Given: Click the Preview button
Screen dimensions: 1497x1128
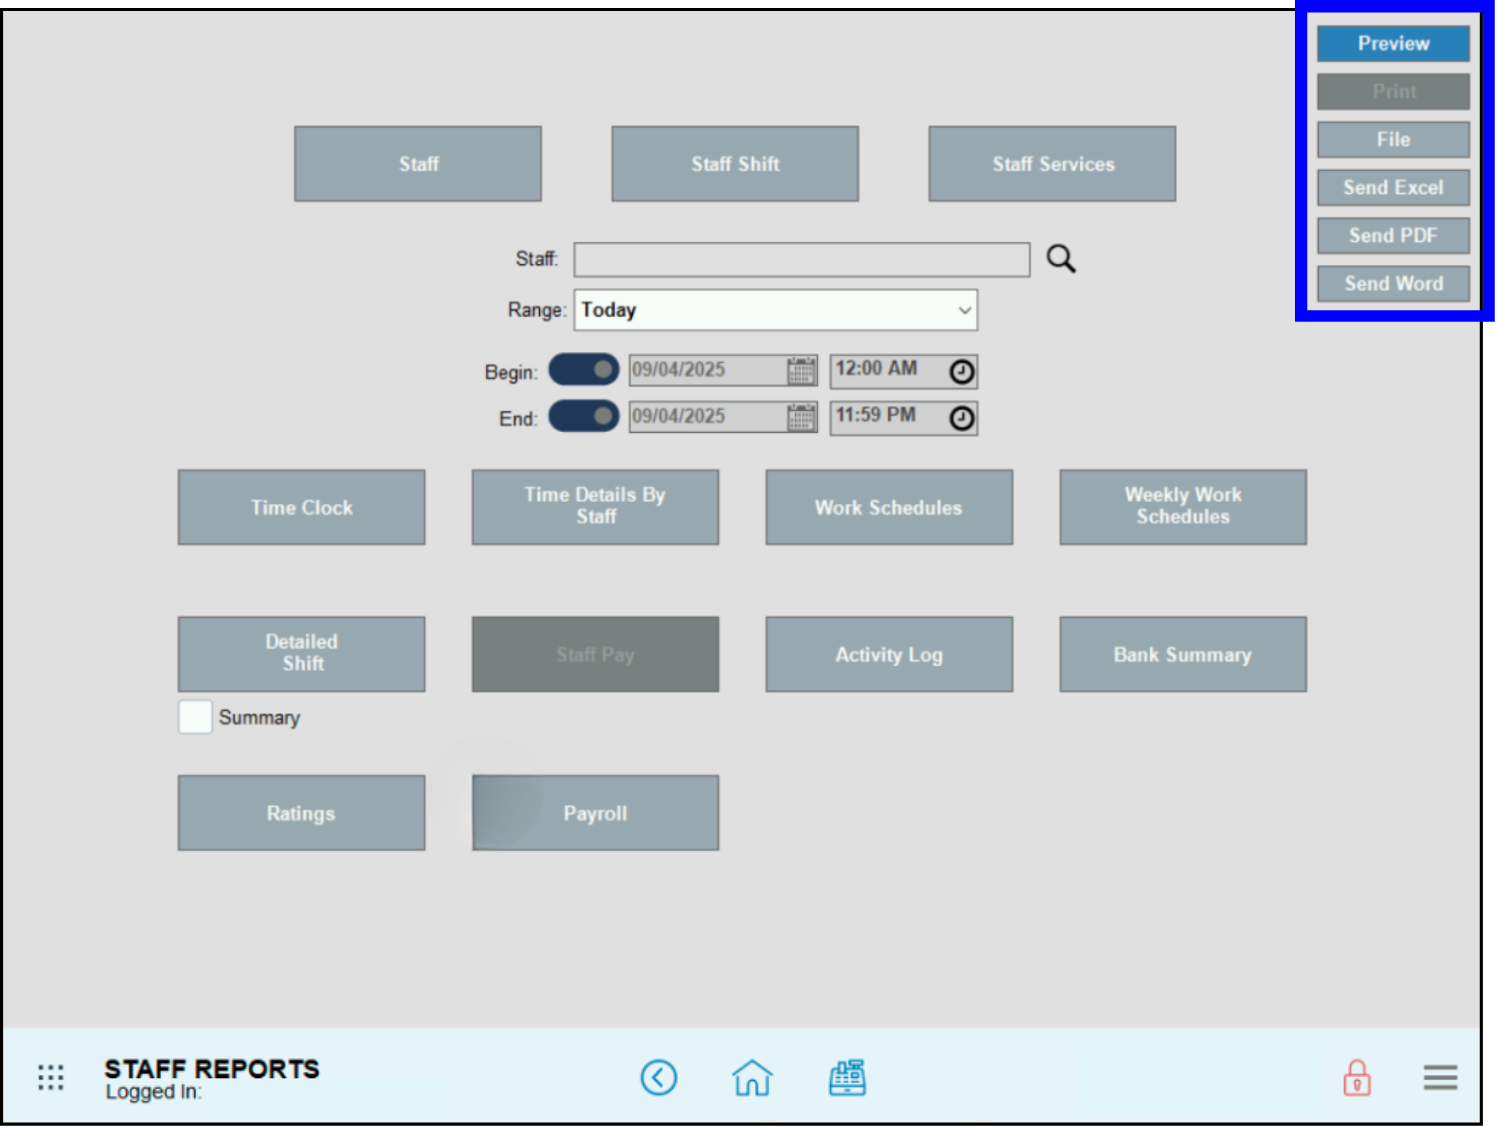Looking at the screenshot, I should coord(1392,43).
